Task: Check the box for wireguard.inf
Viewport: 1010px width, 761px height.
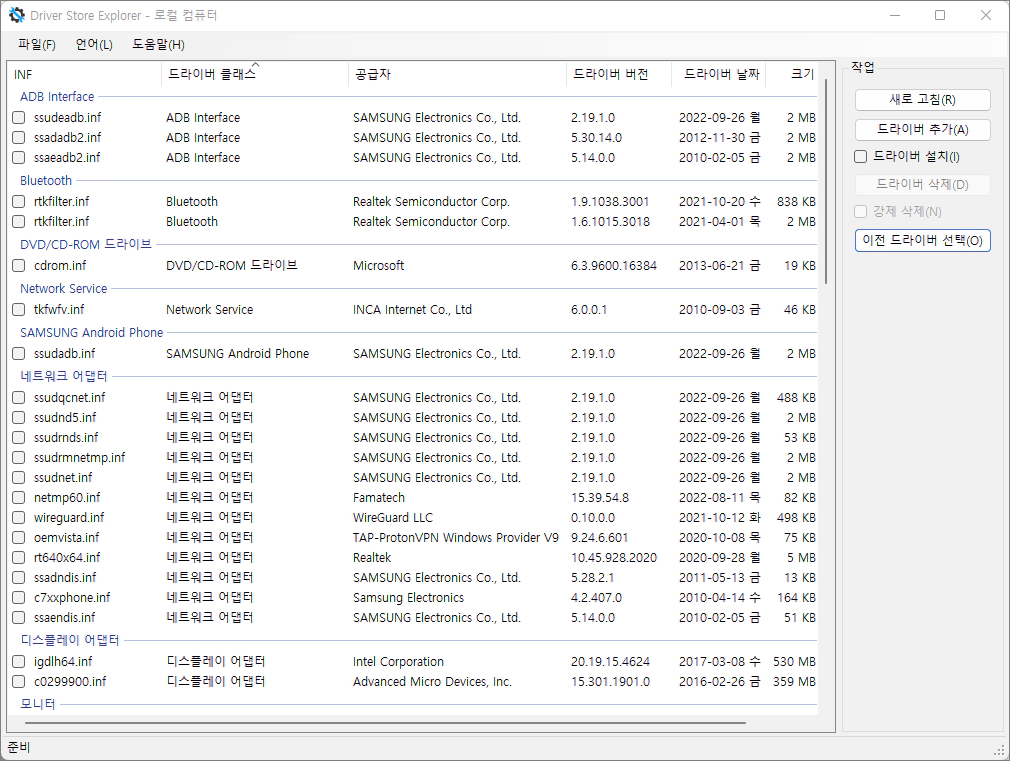Action: click(19, 517)
